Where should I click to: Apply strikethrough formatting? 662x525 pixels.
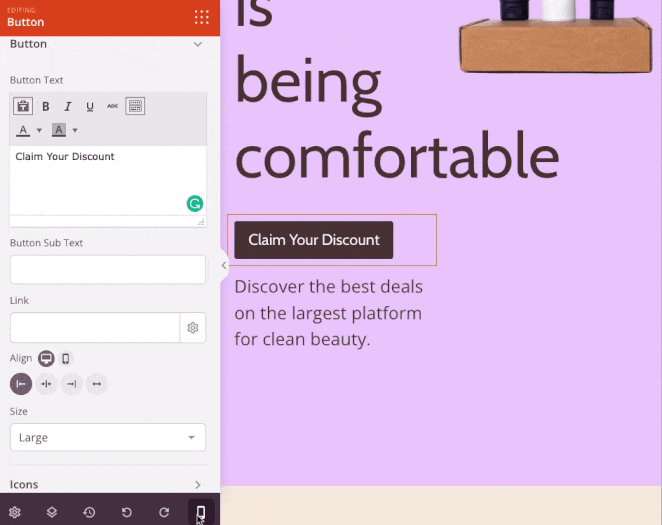tap(112, 106)
